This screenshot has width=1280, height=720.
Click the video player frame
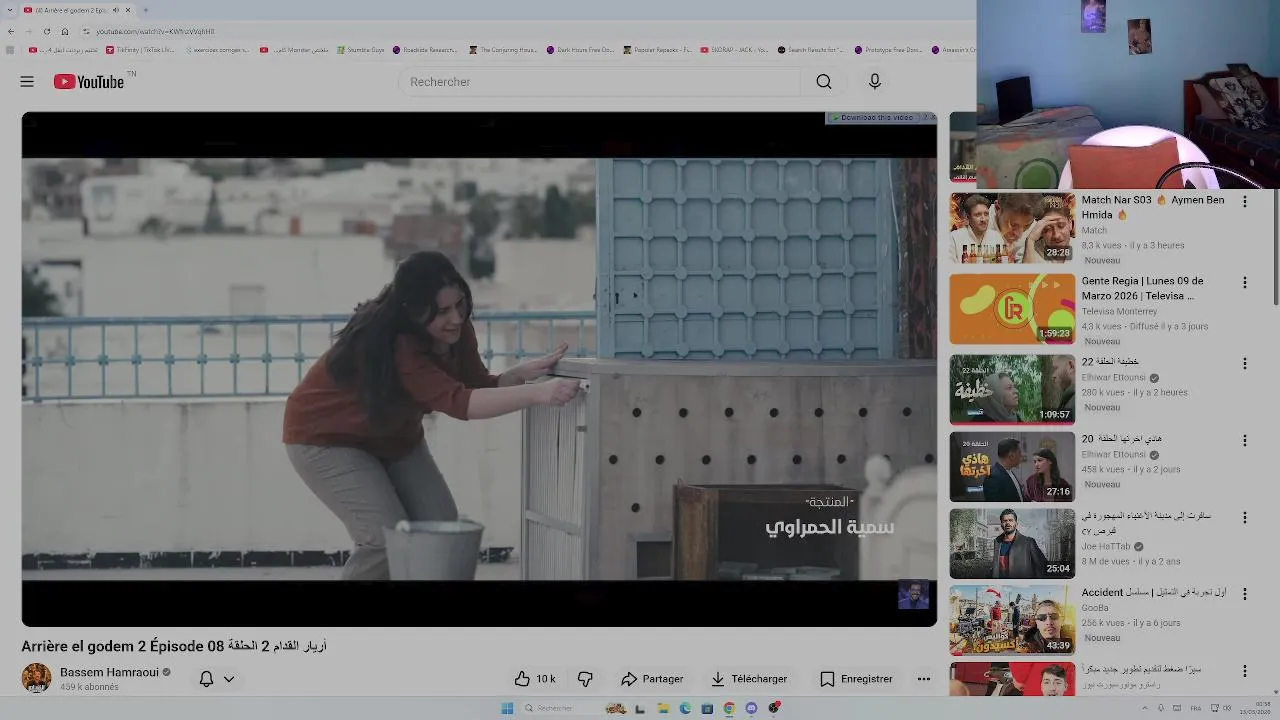click(479, 369)
